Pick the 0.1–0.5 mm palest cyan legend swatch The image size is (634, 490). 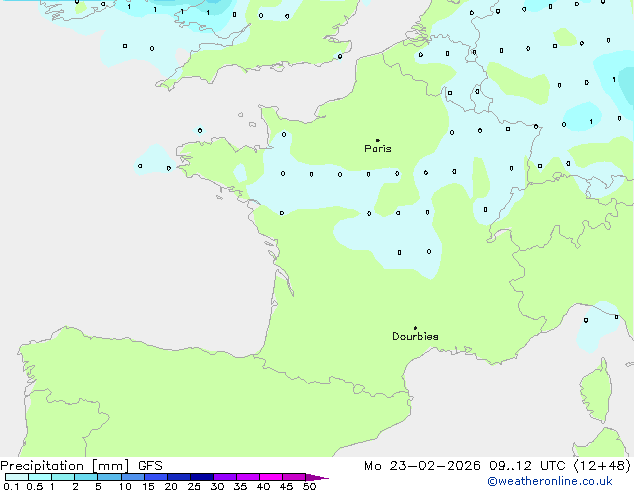coord(17,477)
